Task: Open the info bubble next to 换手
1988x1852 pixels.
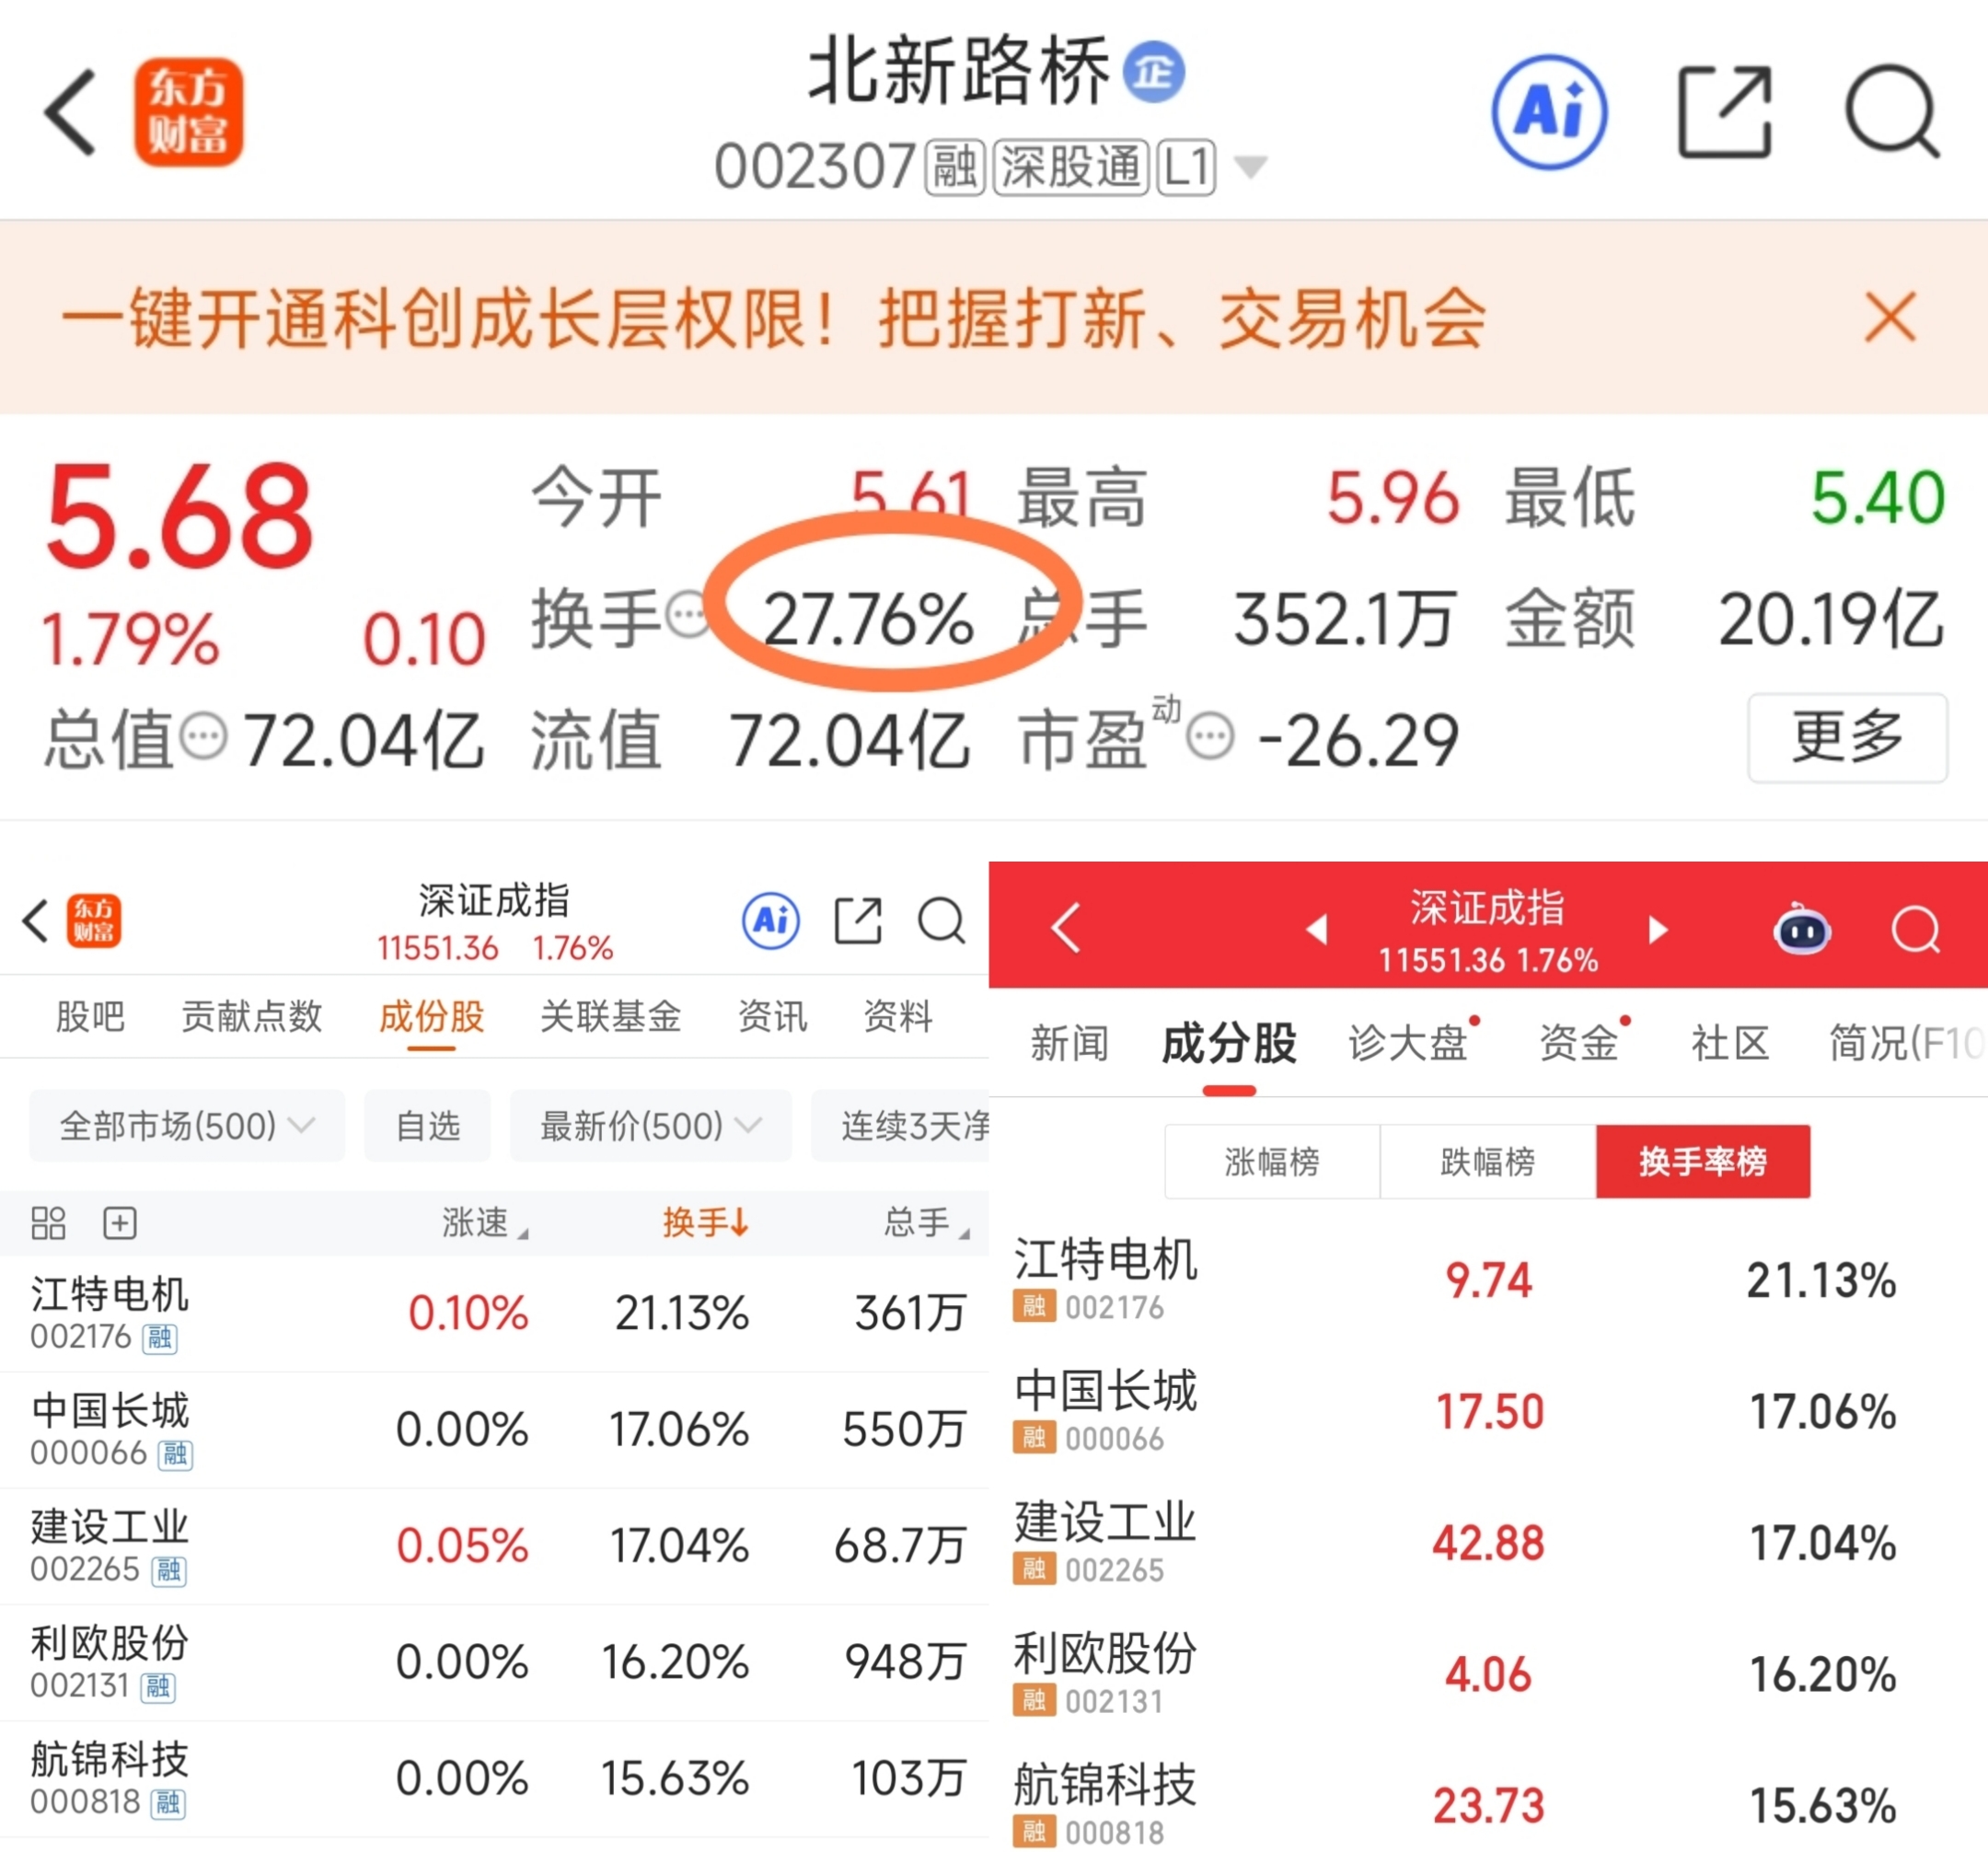Action: (x=688, y=614)
